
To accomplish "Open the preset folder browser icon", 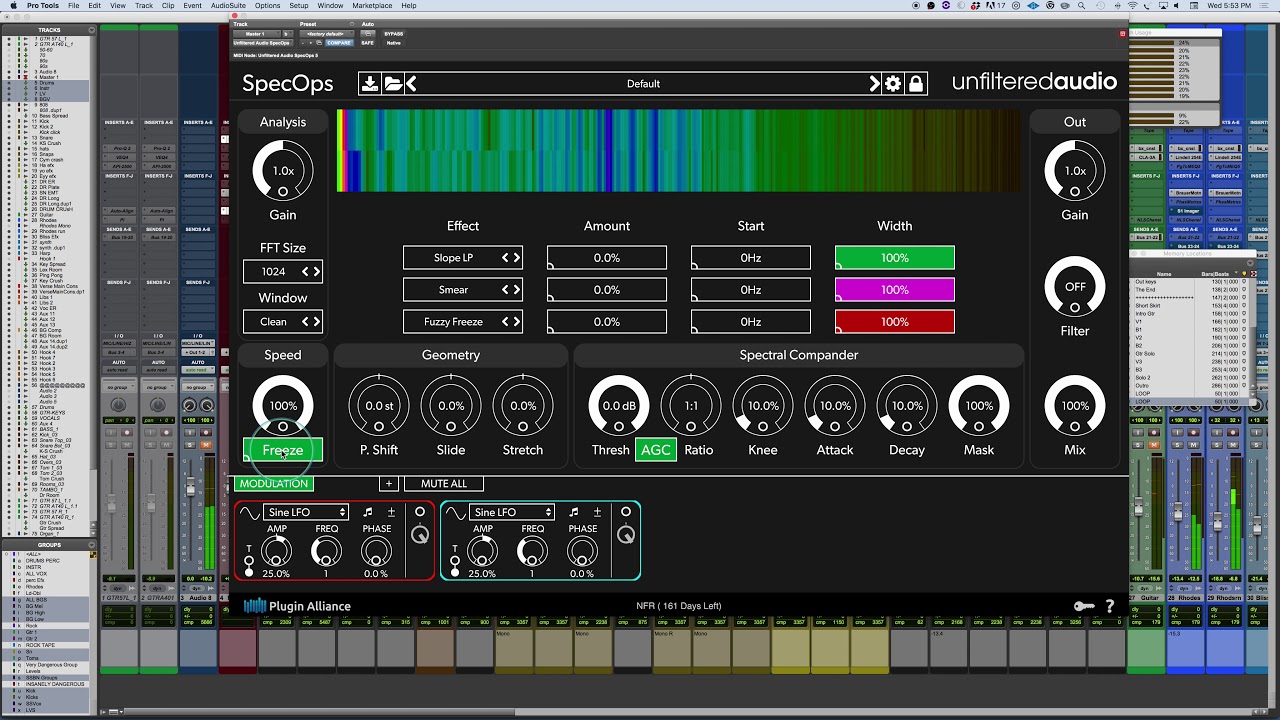I will [393, 83].
